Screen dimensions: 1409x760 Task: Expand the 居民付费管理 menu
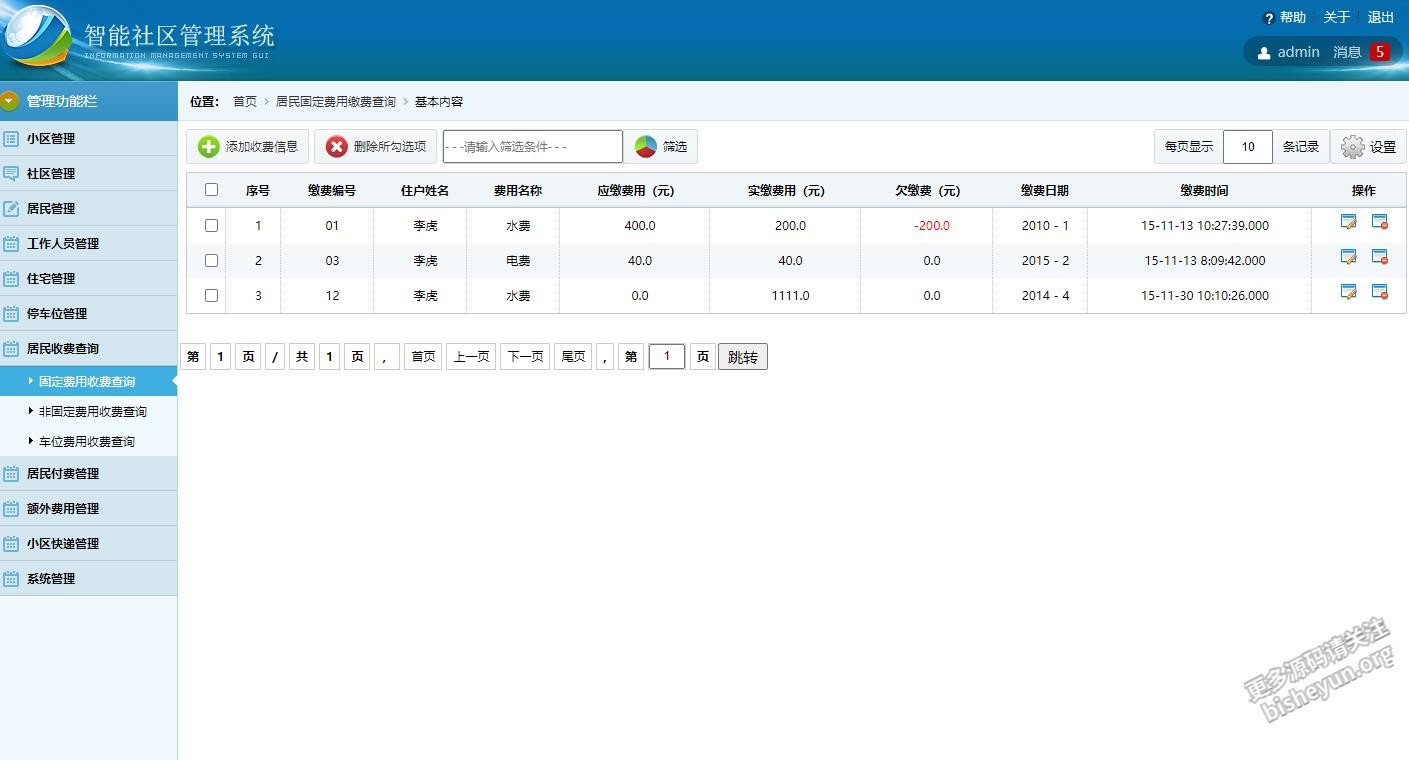(88, 473)
